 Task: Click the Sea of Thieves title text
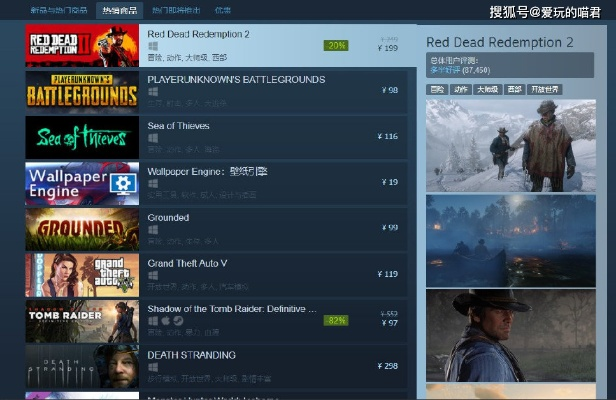tap(178, 126)
